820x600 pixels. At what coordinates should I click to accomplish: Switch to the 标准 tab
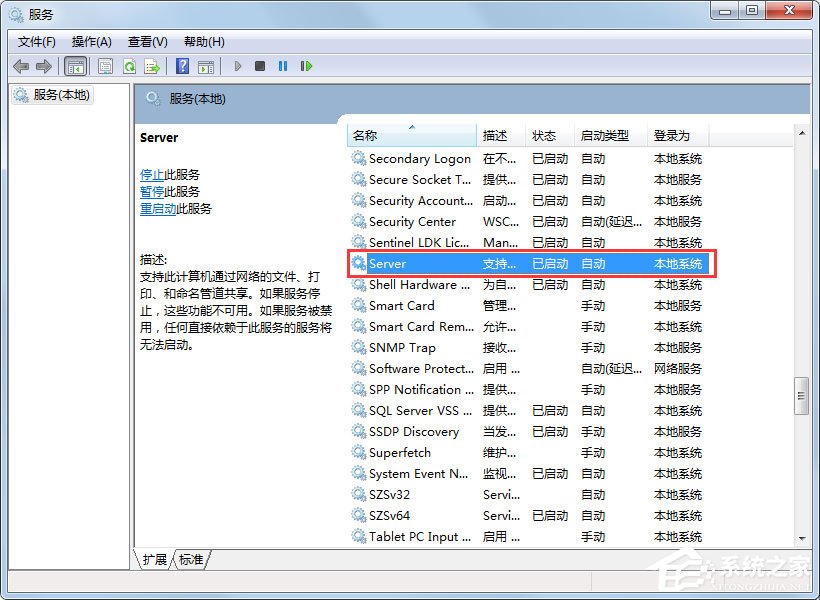190,560
